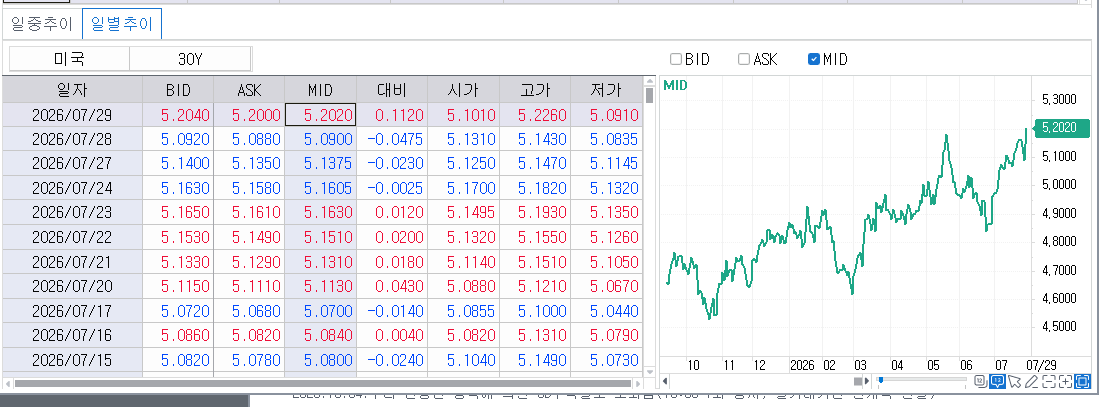This screenshot has width=1099, height=407.
Task: Select the 2026/07/23 date cell
Action: click(x=72, y=213)
